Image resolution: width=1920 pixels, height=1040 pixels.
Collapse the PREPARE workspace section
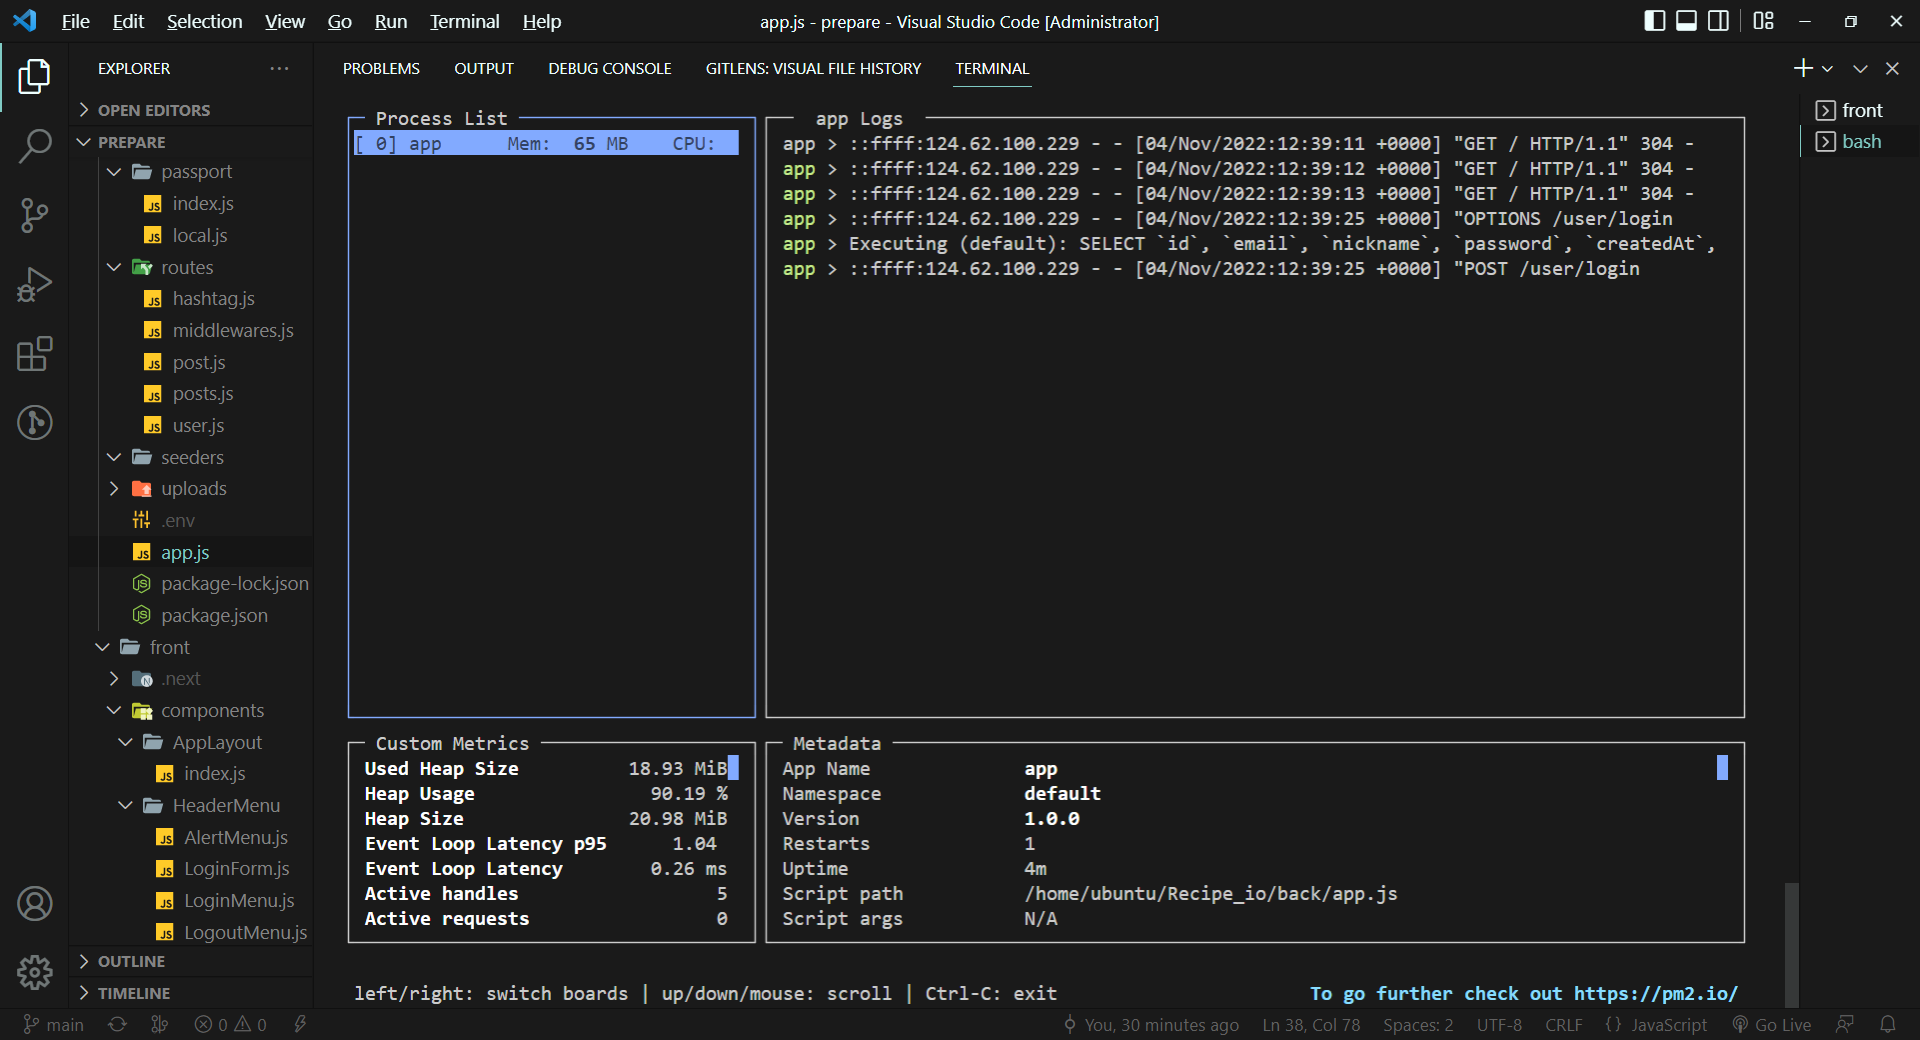(191, 142)
